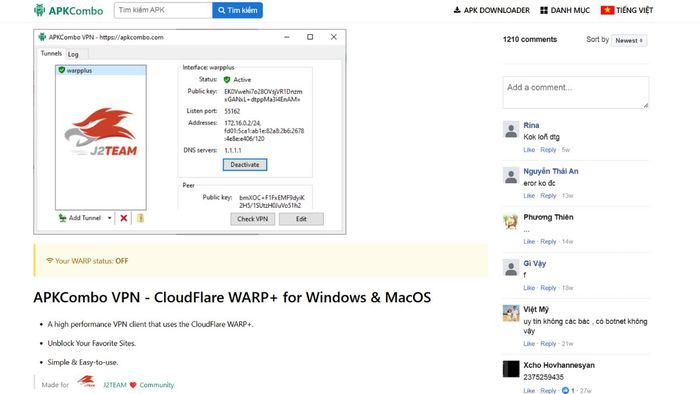
Task: Click Add Tunnel in the VPN window
Action: [80, 218]
